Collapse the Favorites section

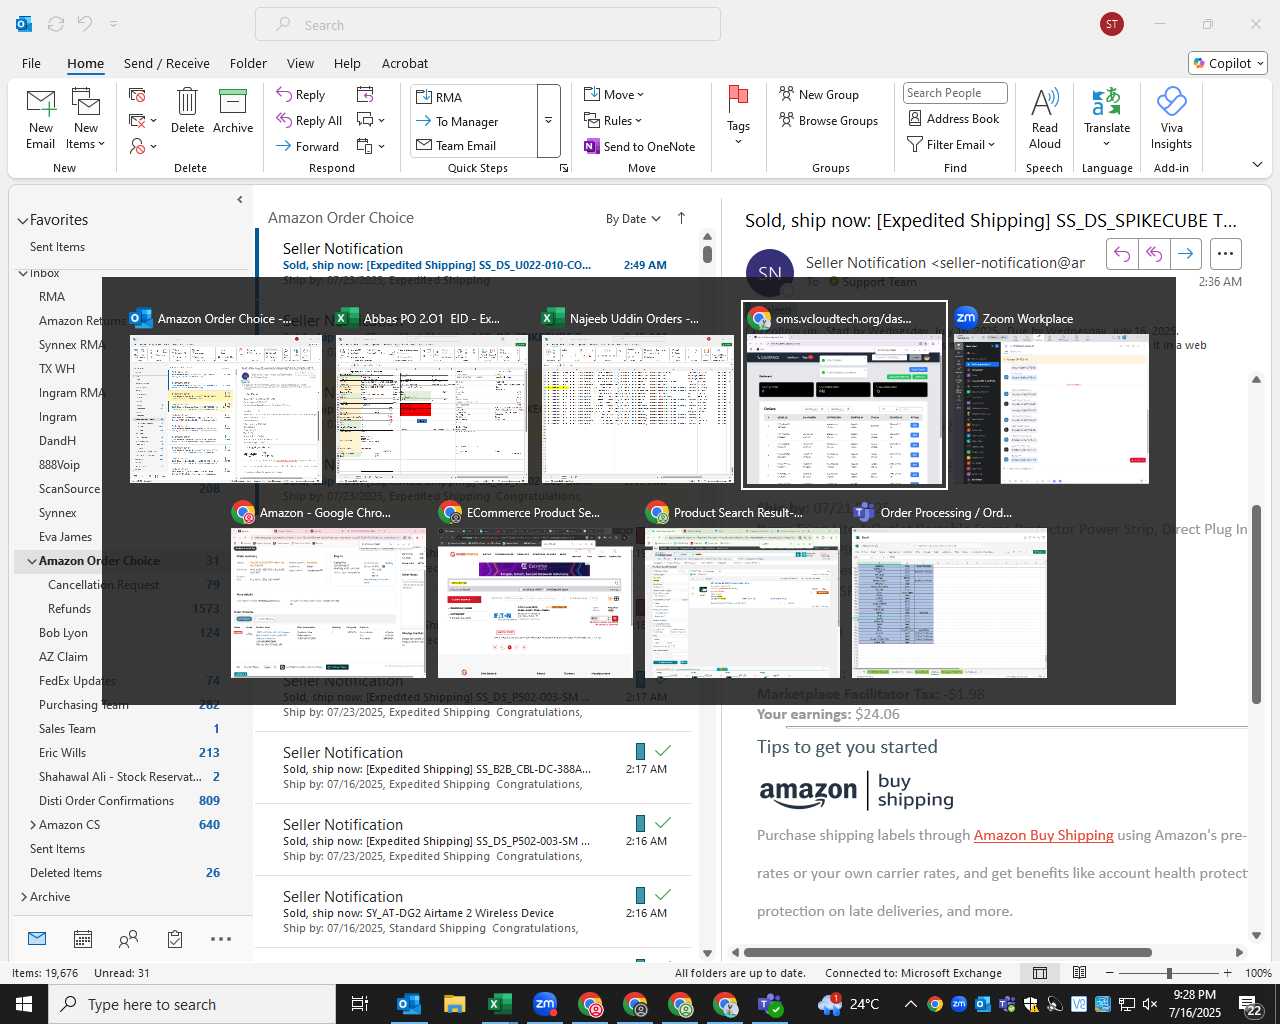point(22,220)
